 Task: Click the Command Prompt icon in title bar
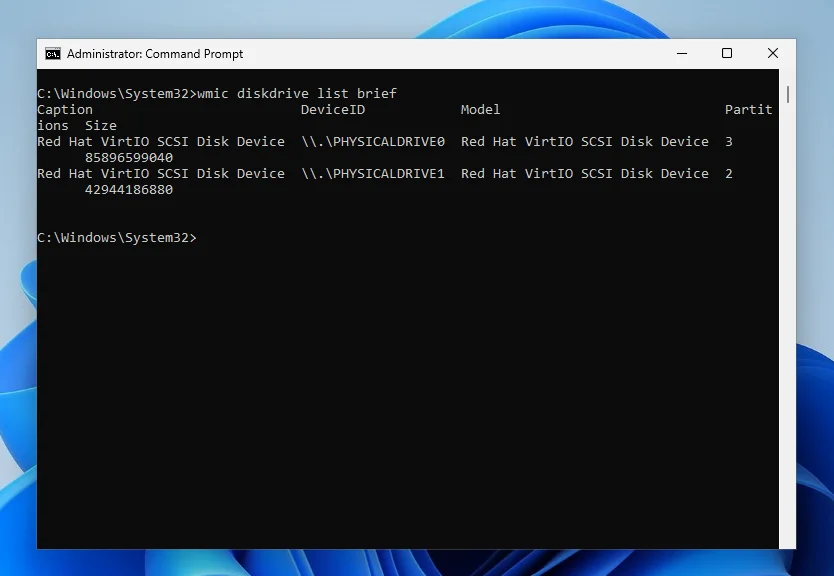click(53, 54)
